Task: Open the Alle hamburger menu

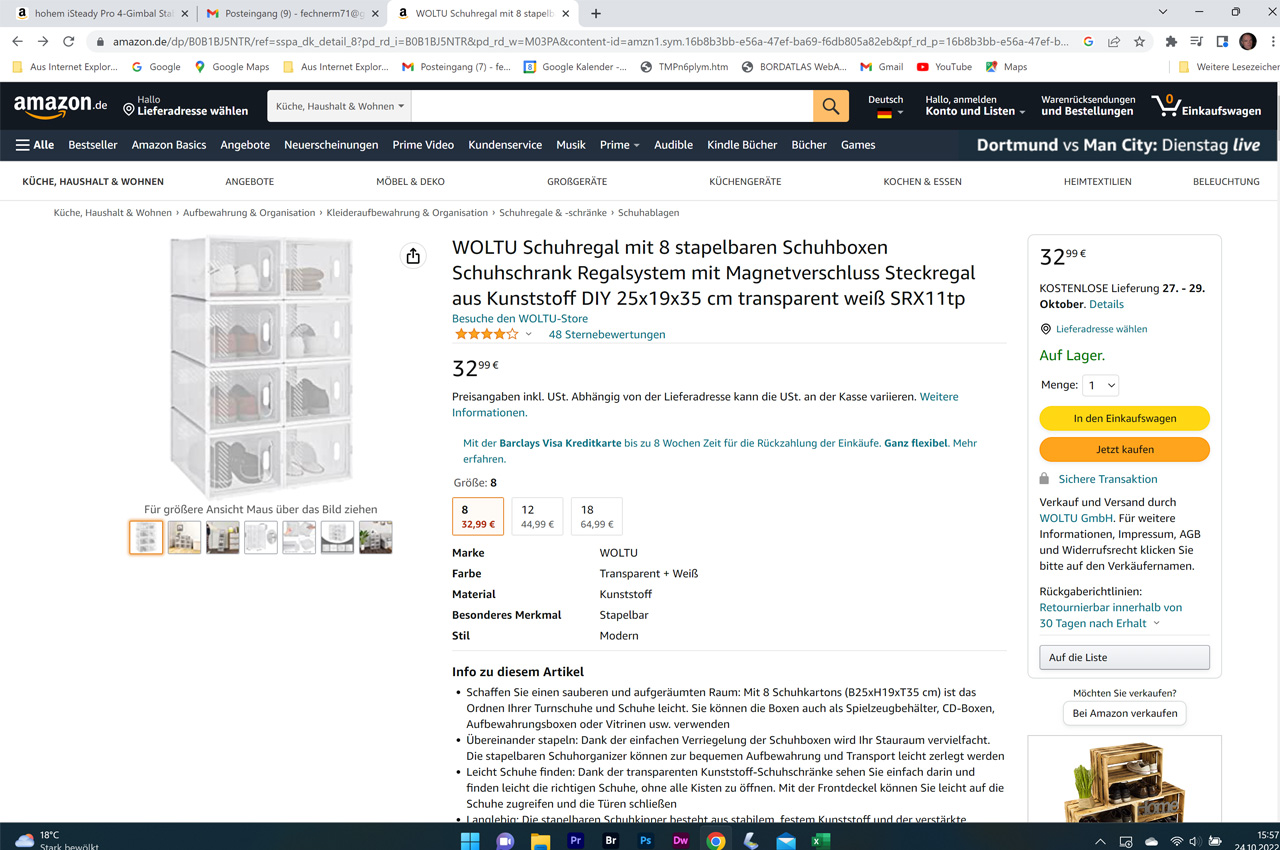Action: click(35, 145)
